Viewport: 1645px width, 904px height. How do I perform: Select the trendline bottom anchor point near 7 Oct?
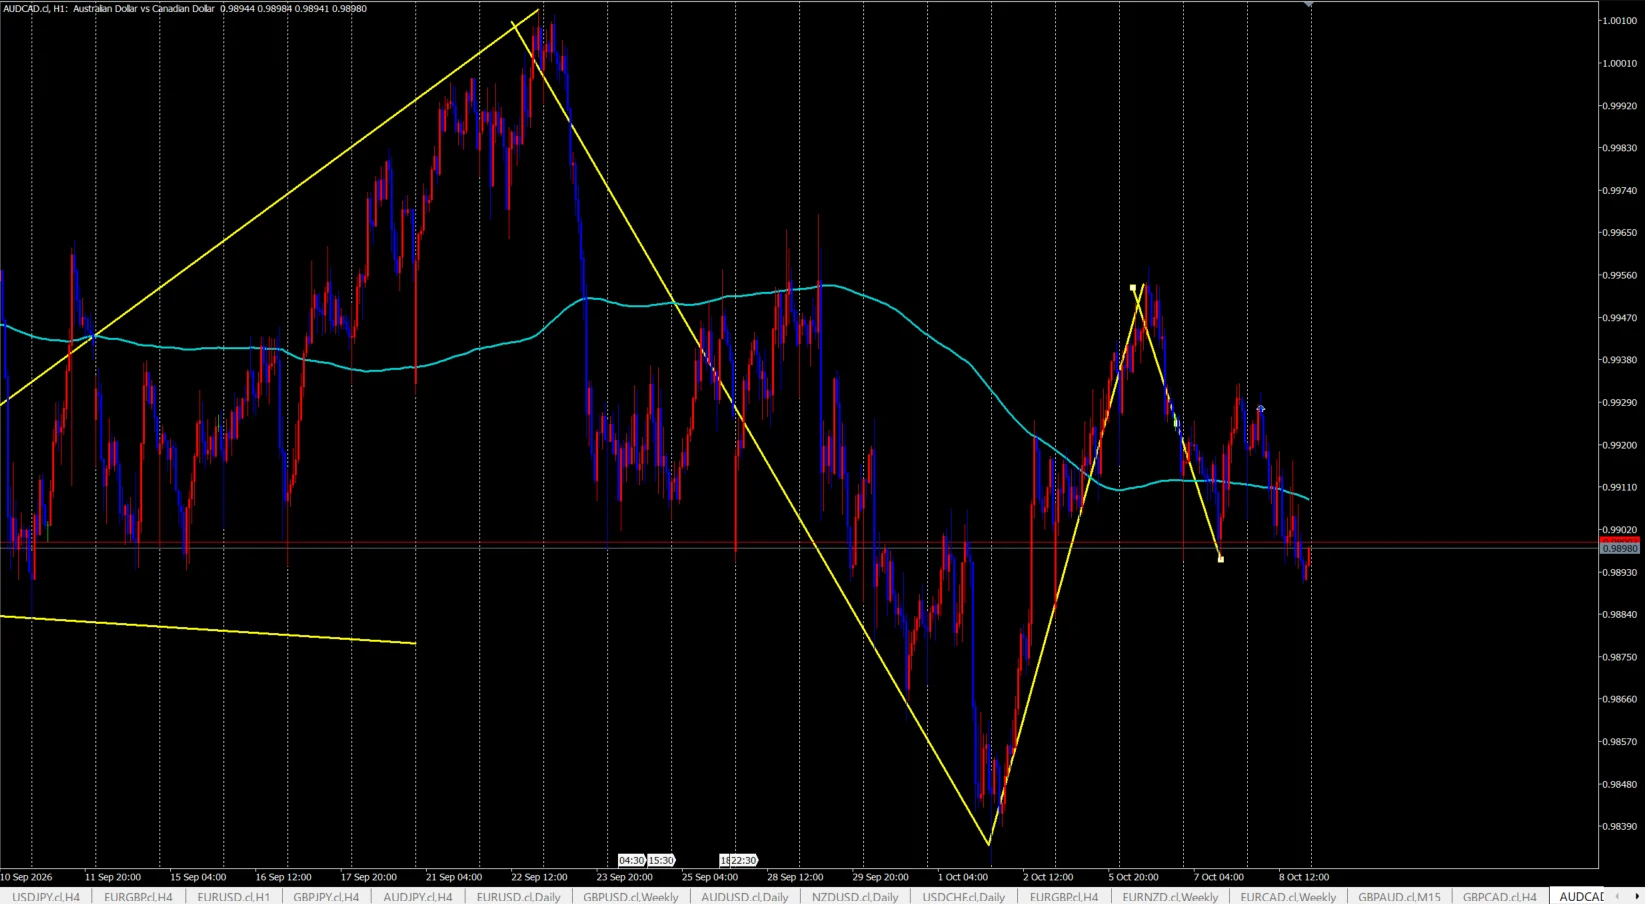[1221, 559]
